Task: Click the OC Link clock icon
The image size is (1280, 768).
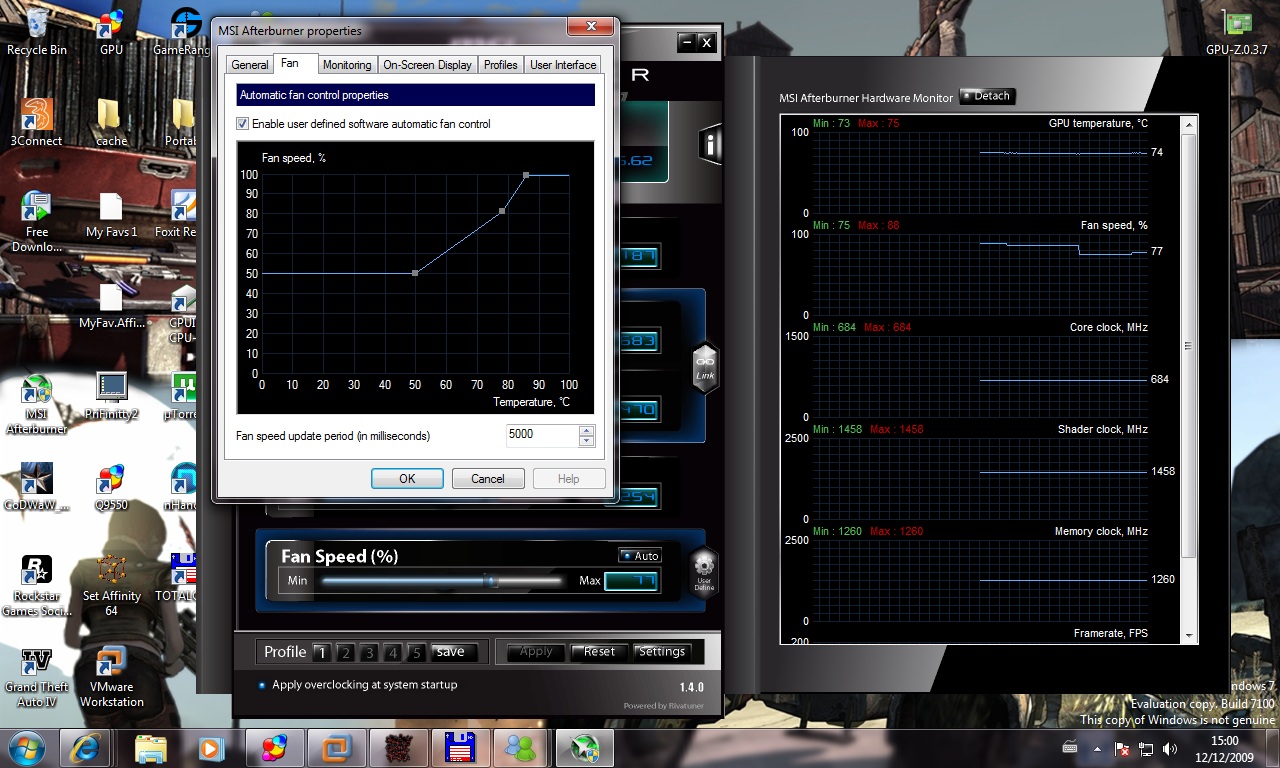Action: click(x=705, y=367)
